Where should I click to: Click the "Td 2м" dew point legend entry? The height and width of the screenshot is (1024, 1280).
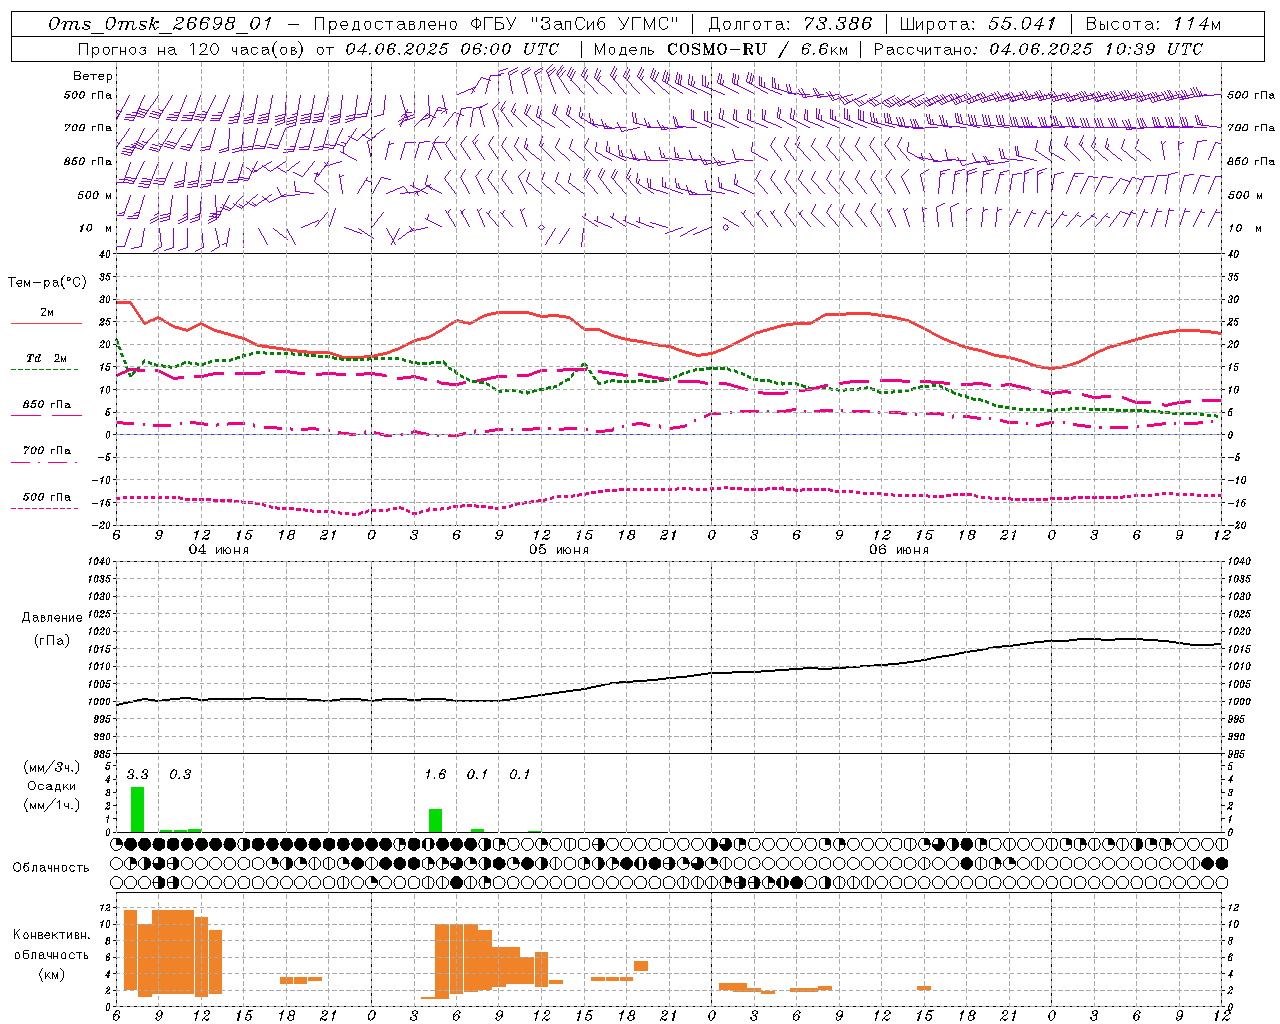(x=46, y=358)
